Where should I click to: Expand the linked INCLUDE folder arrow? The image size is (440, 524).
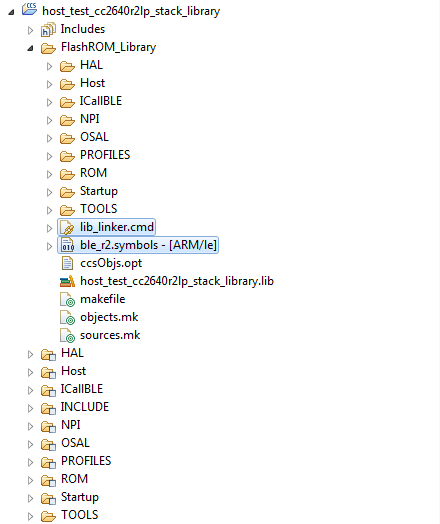(30, 408)
